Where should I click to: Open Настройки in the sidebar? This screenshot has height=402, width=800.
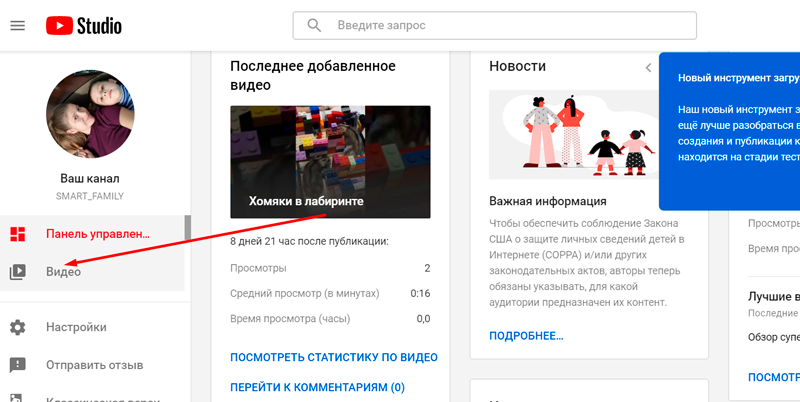[92, 327]
